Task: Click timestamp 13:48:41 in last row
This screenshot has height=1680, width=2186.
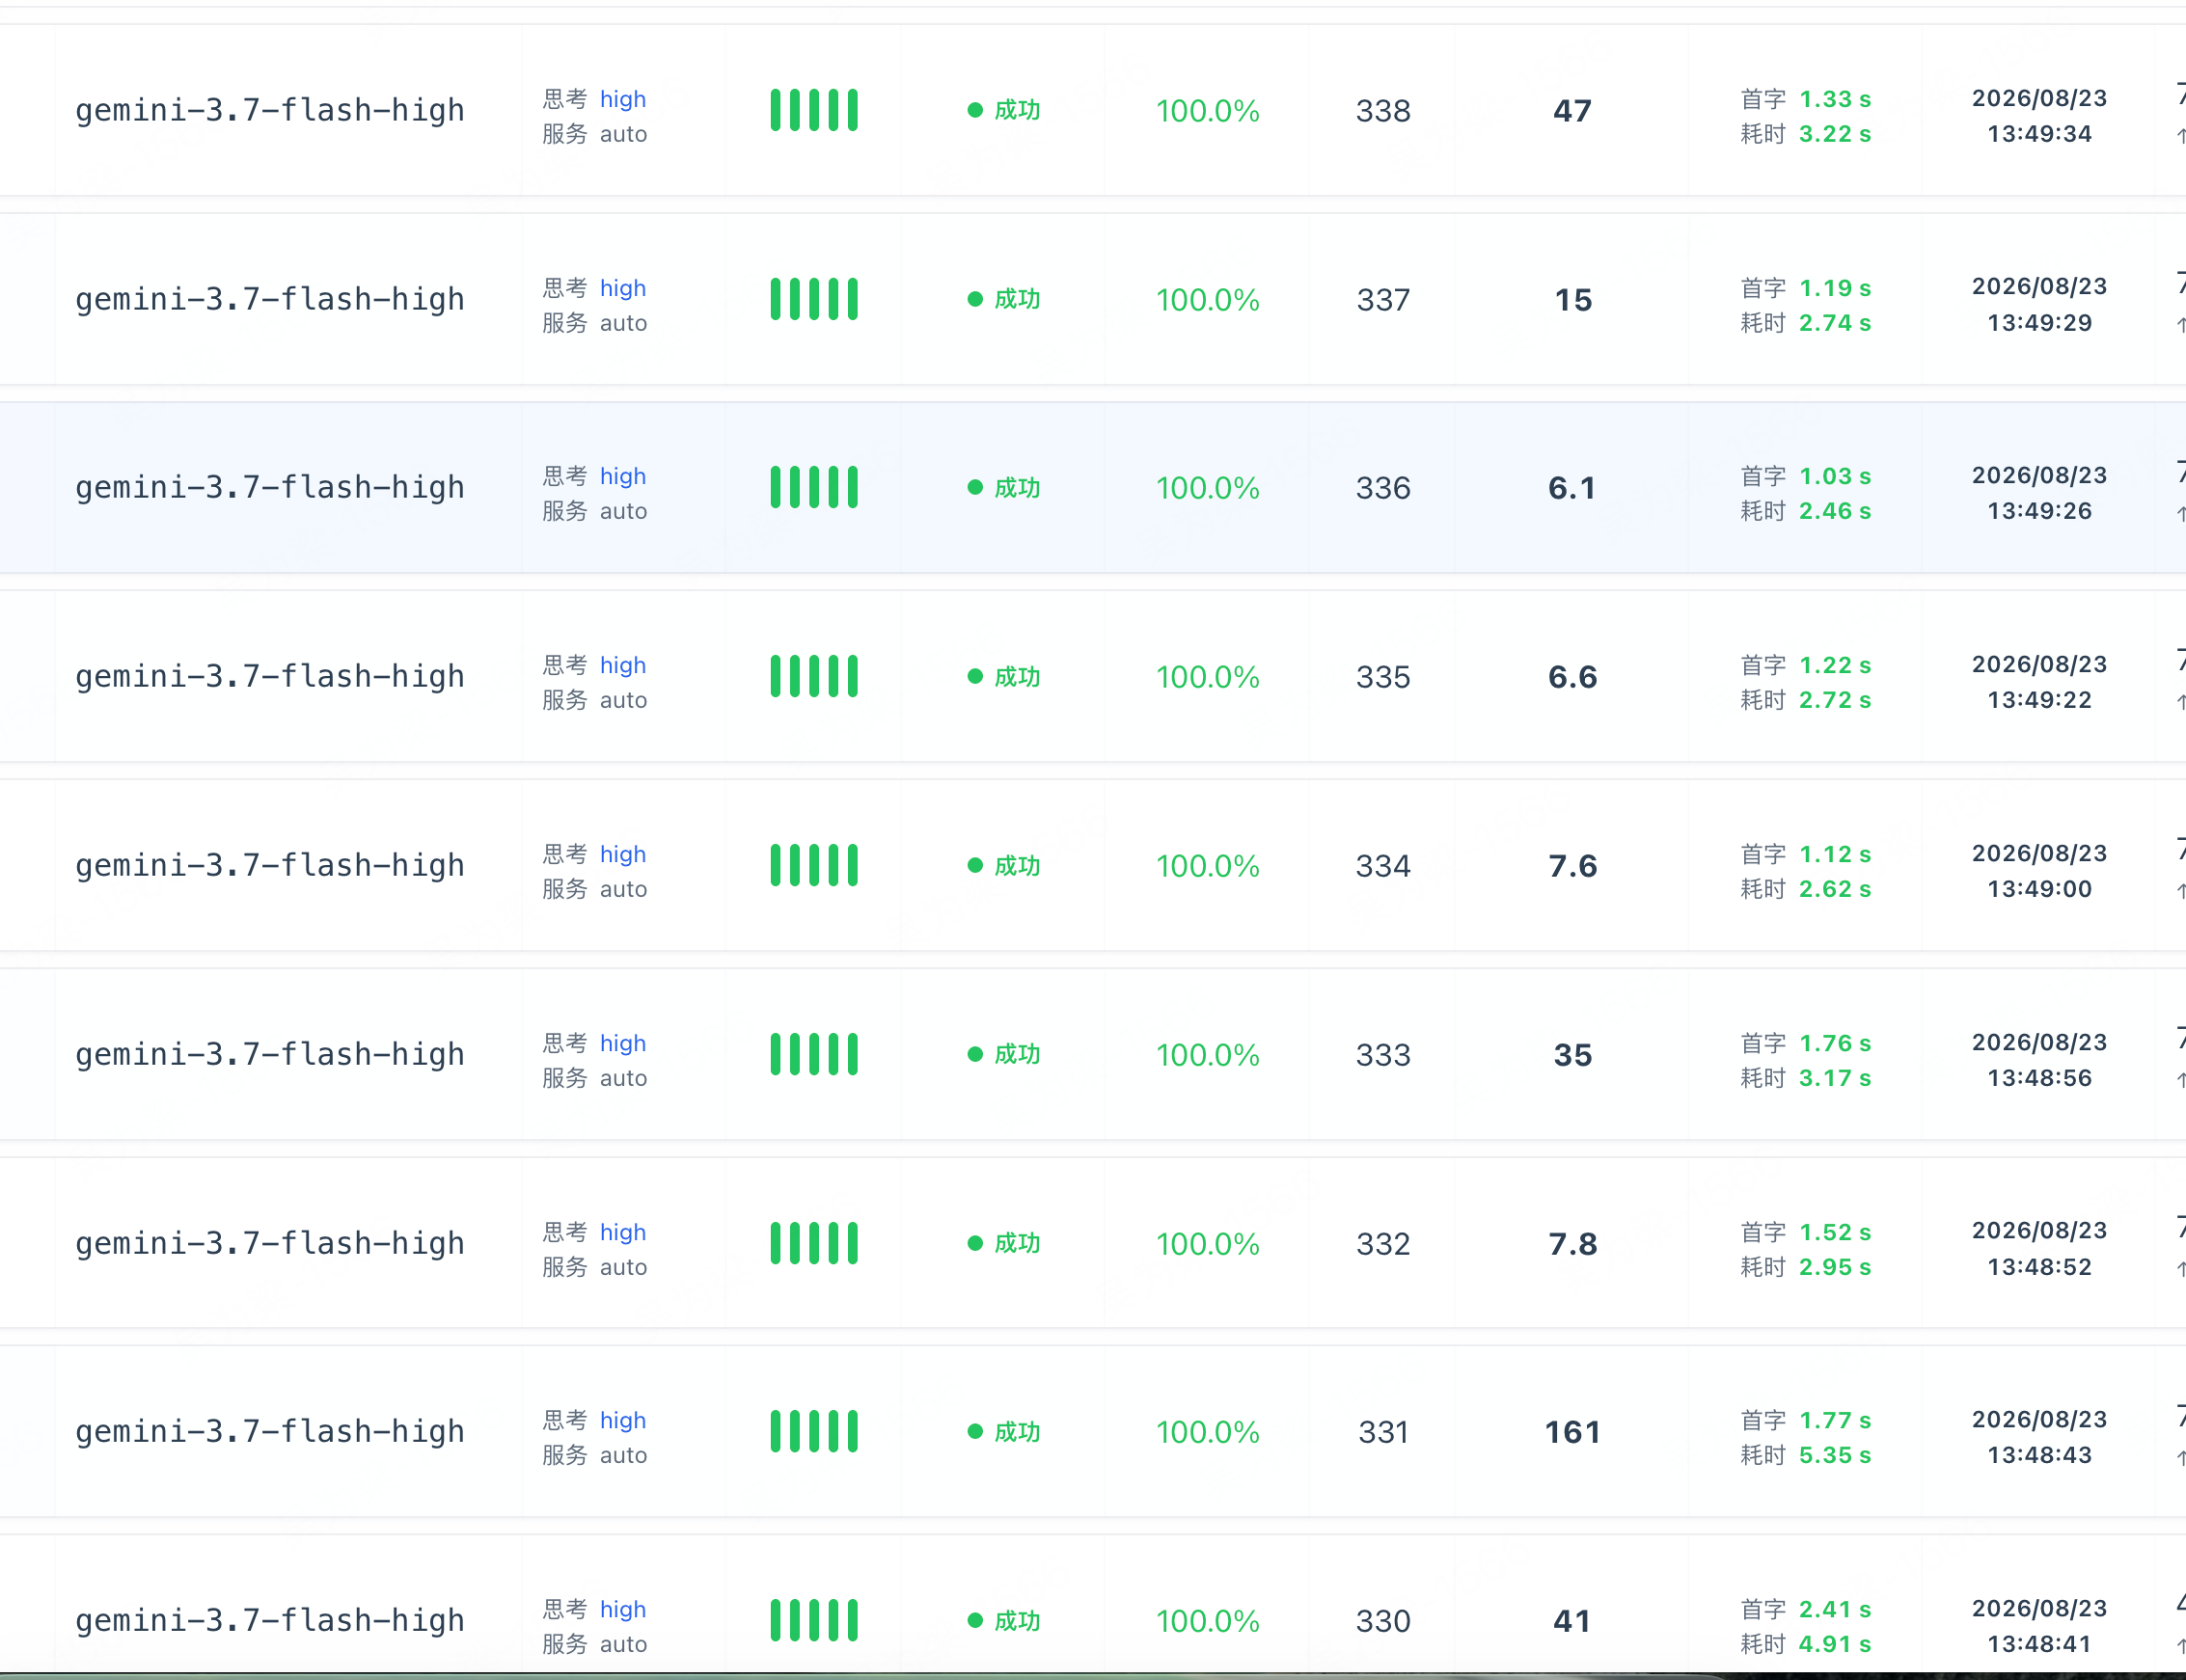Action: [x=2039, y=1644]
